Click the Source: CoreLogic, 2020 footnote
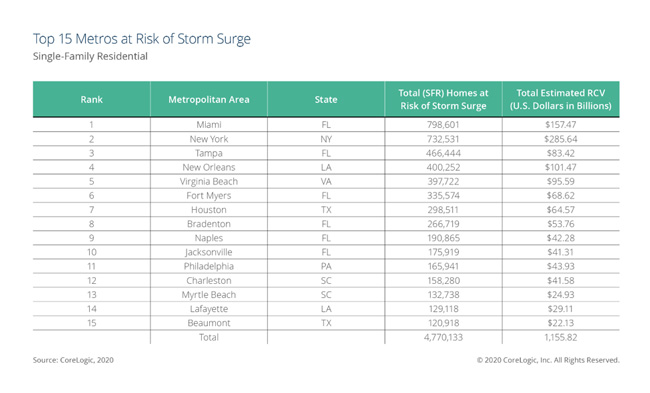Image resolution: width=650 pixels, height=393 pixels. pyautogui.click(x=73, y=360)
